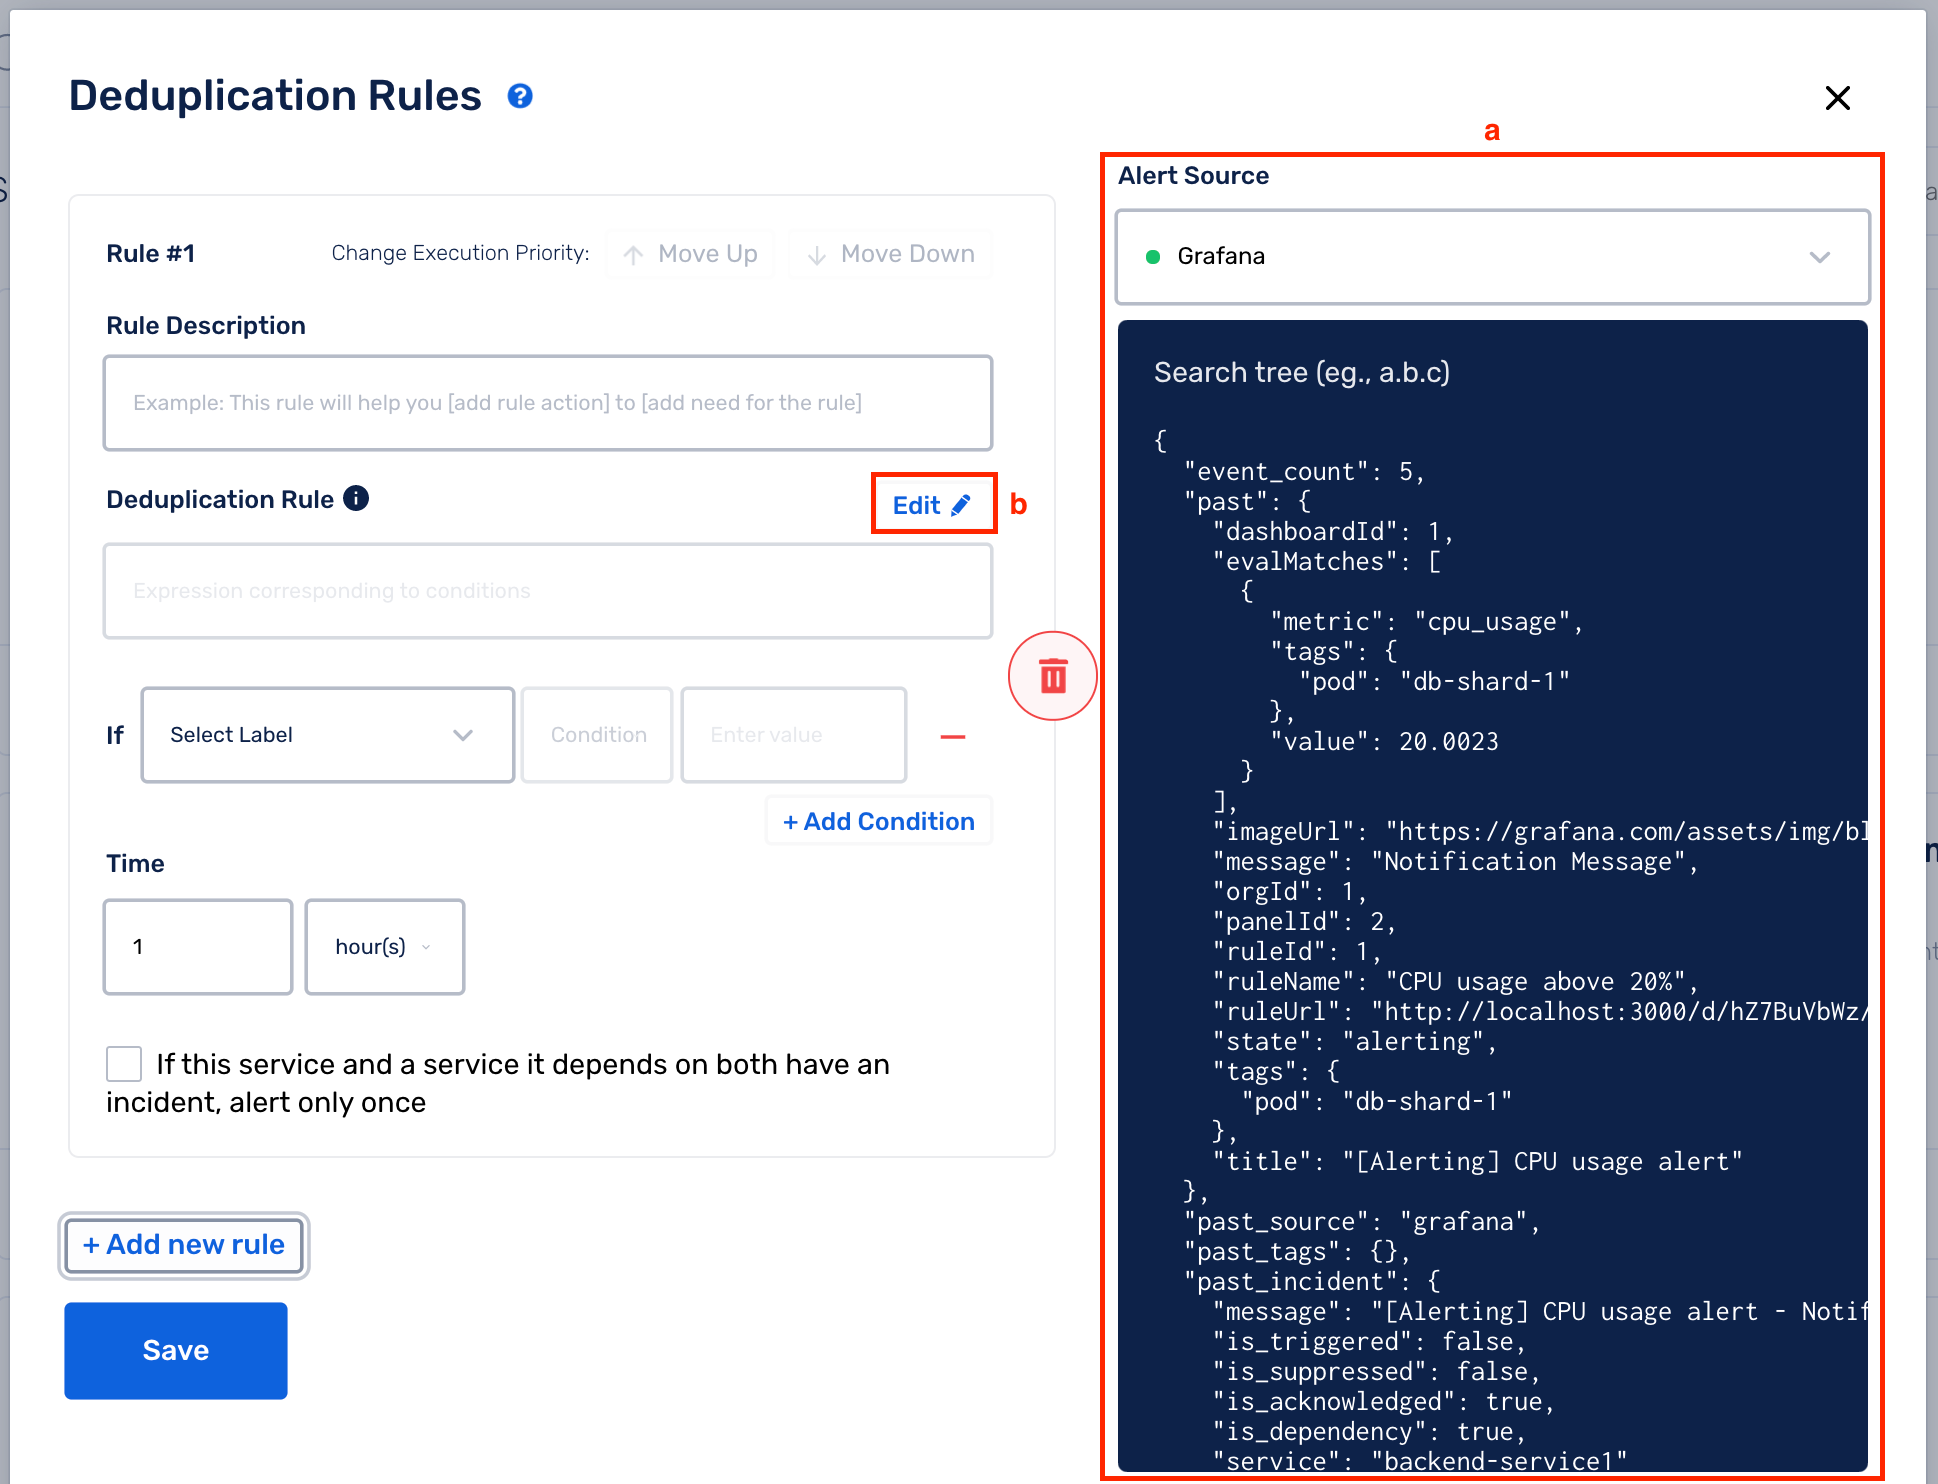
Task: Focus the Rule Description text field
Action: click(x=548, y=403)
